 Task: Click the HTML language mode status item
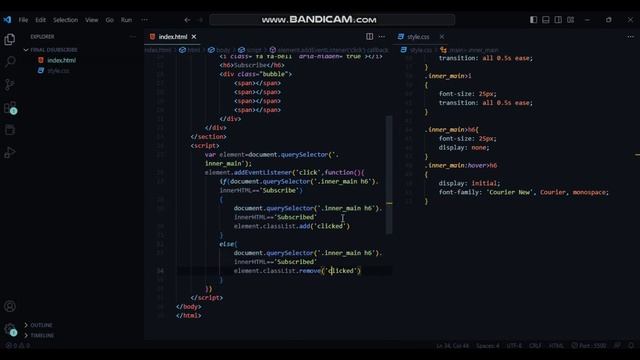point(556,346)
